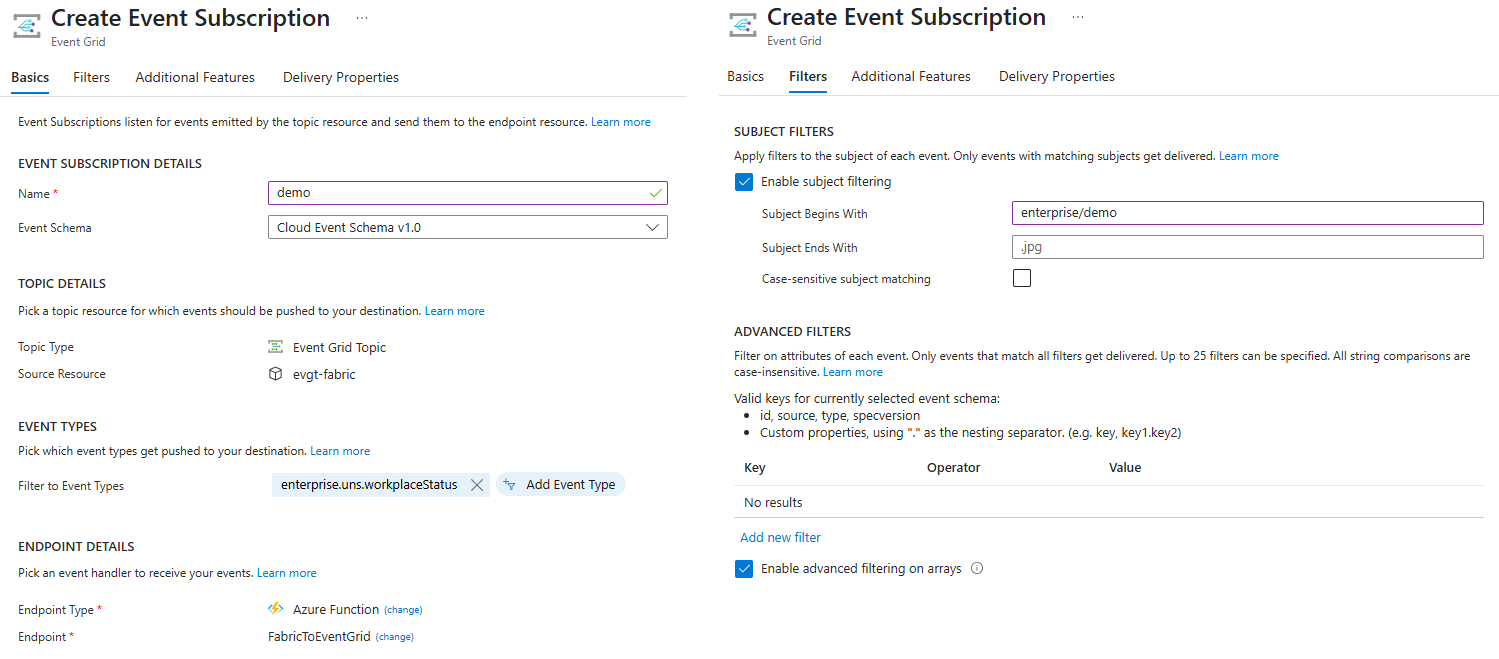Uncheck Enable advanced filtering on arrays
The width and height of the screenshot is (1499, 659).
(744, 569)
